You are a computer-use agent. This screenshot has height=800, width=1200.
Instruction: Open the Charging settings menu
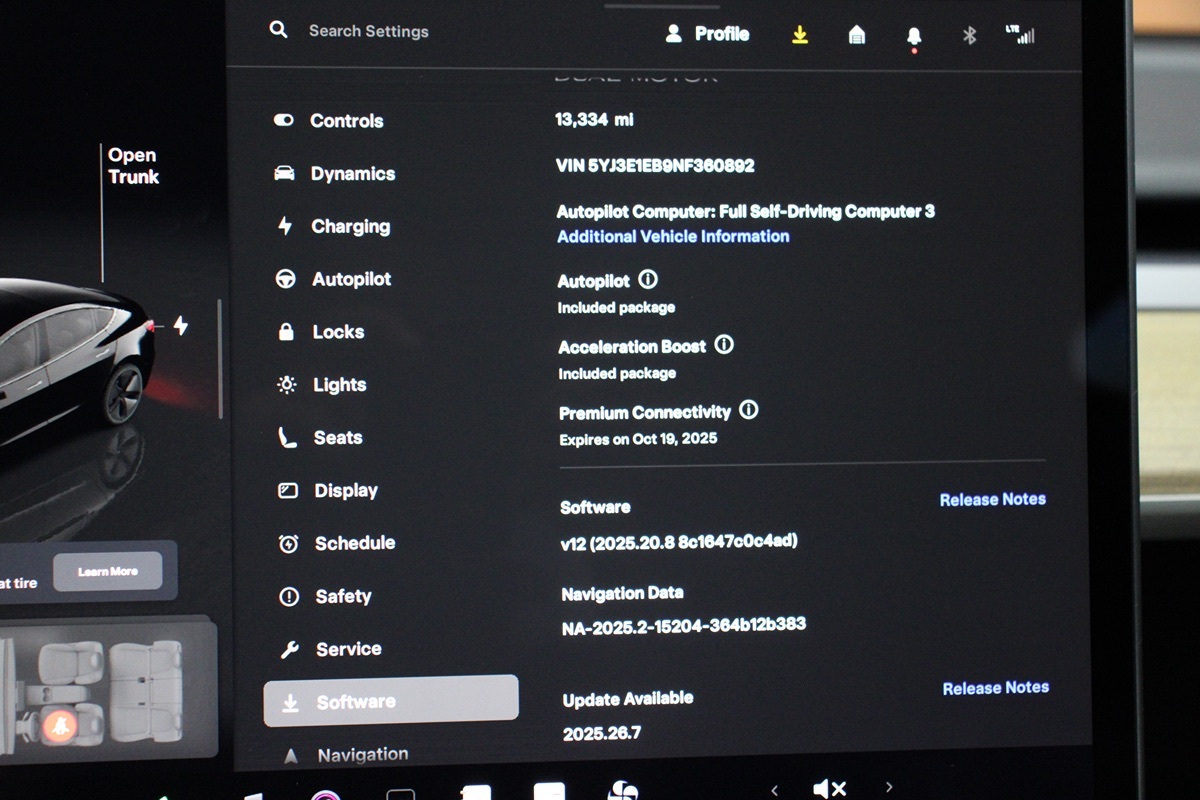[350, 227]
